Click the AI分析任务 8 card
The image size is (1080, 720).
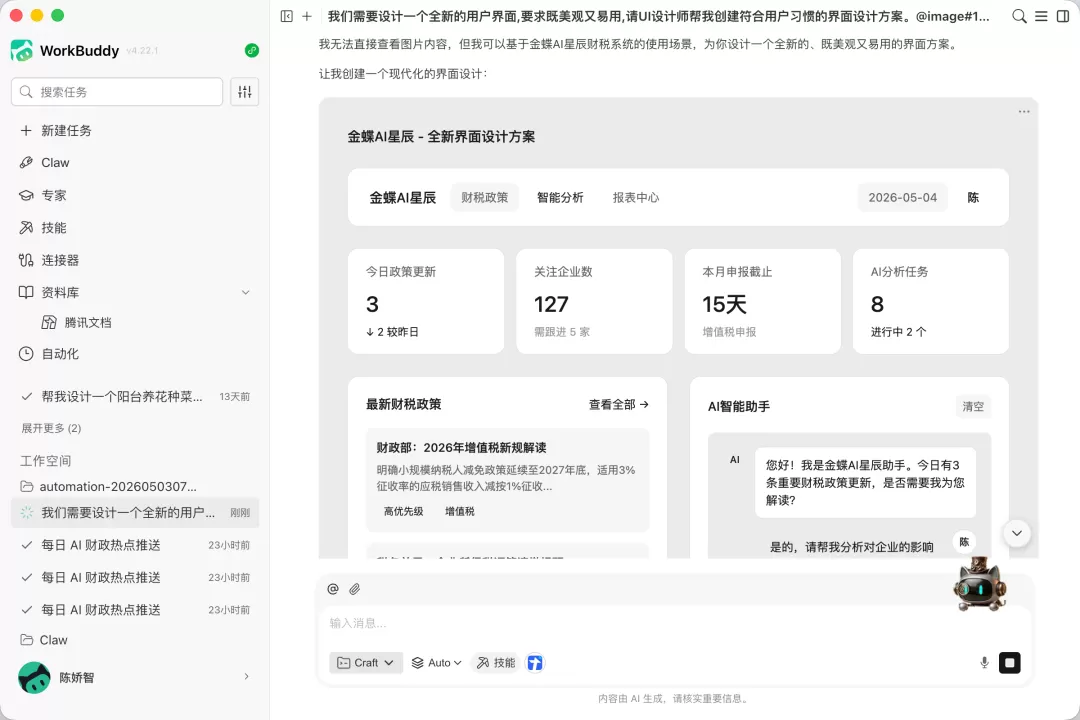click(x=931, y=302)
